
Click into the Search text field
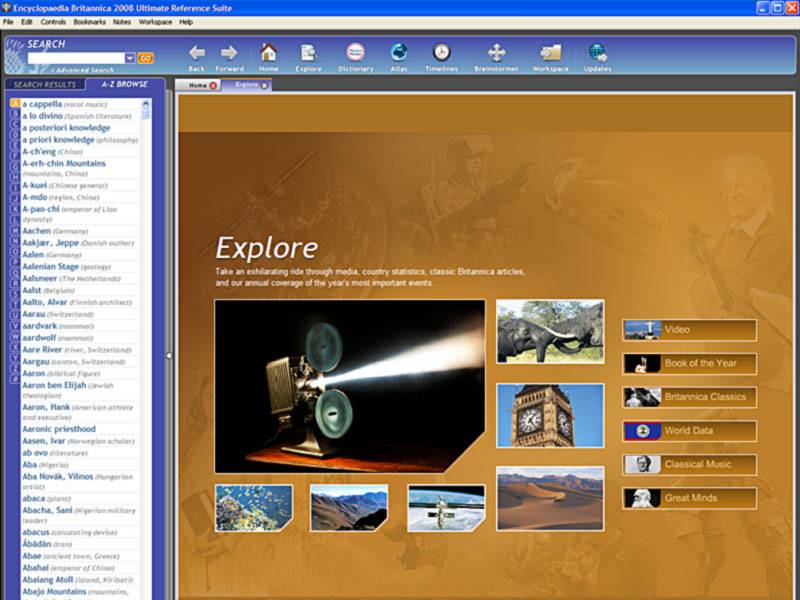coord(77,58)
